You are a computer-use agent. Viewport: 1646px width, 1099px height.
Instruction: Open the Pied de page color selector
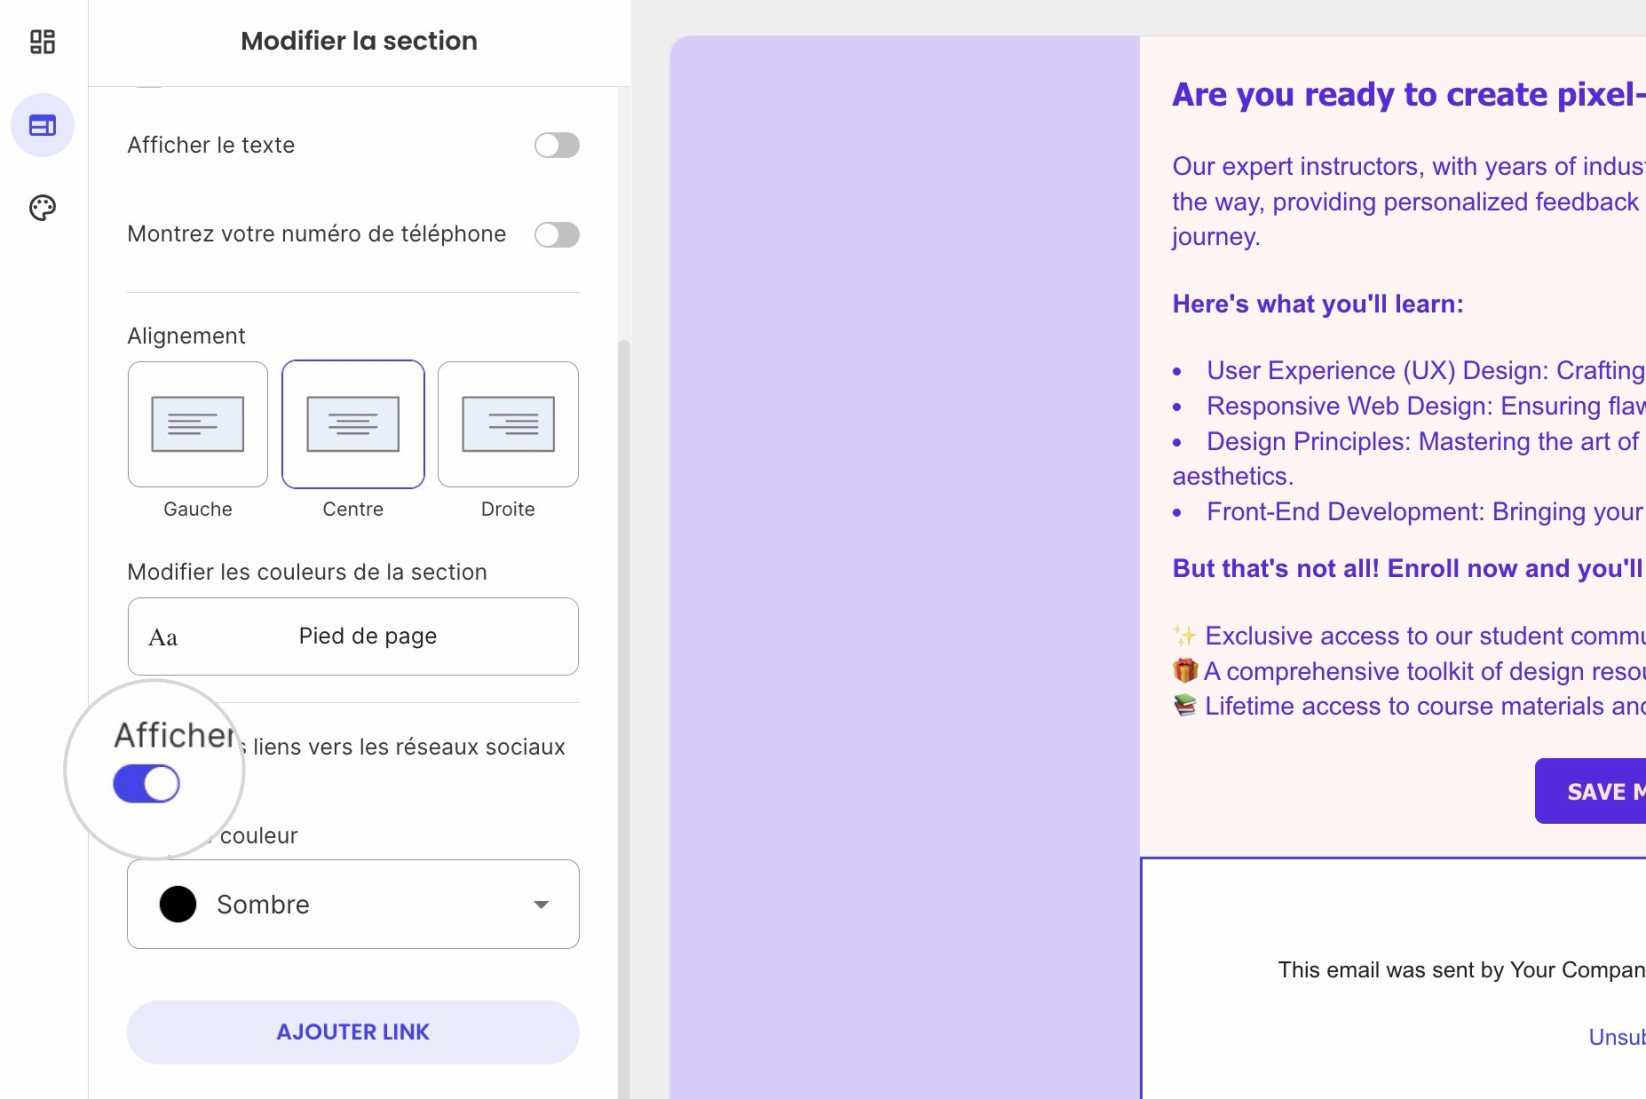pos(353,636)
